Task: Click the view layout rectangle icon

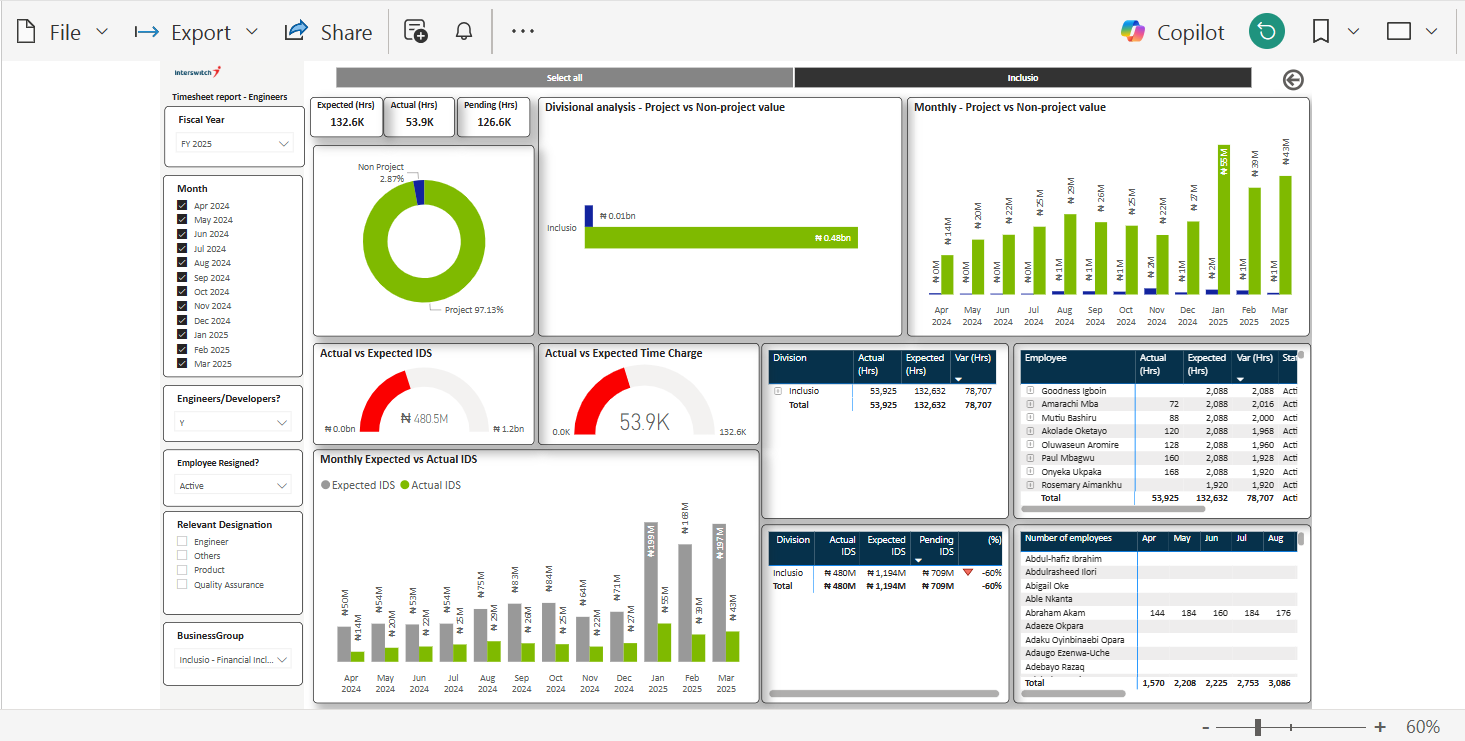Action: point(1399,31)
